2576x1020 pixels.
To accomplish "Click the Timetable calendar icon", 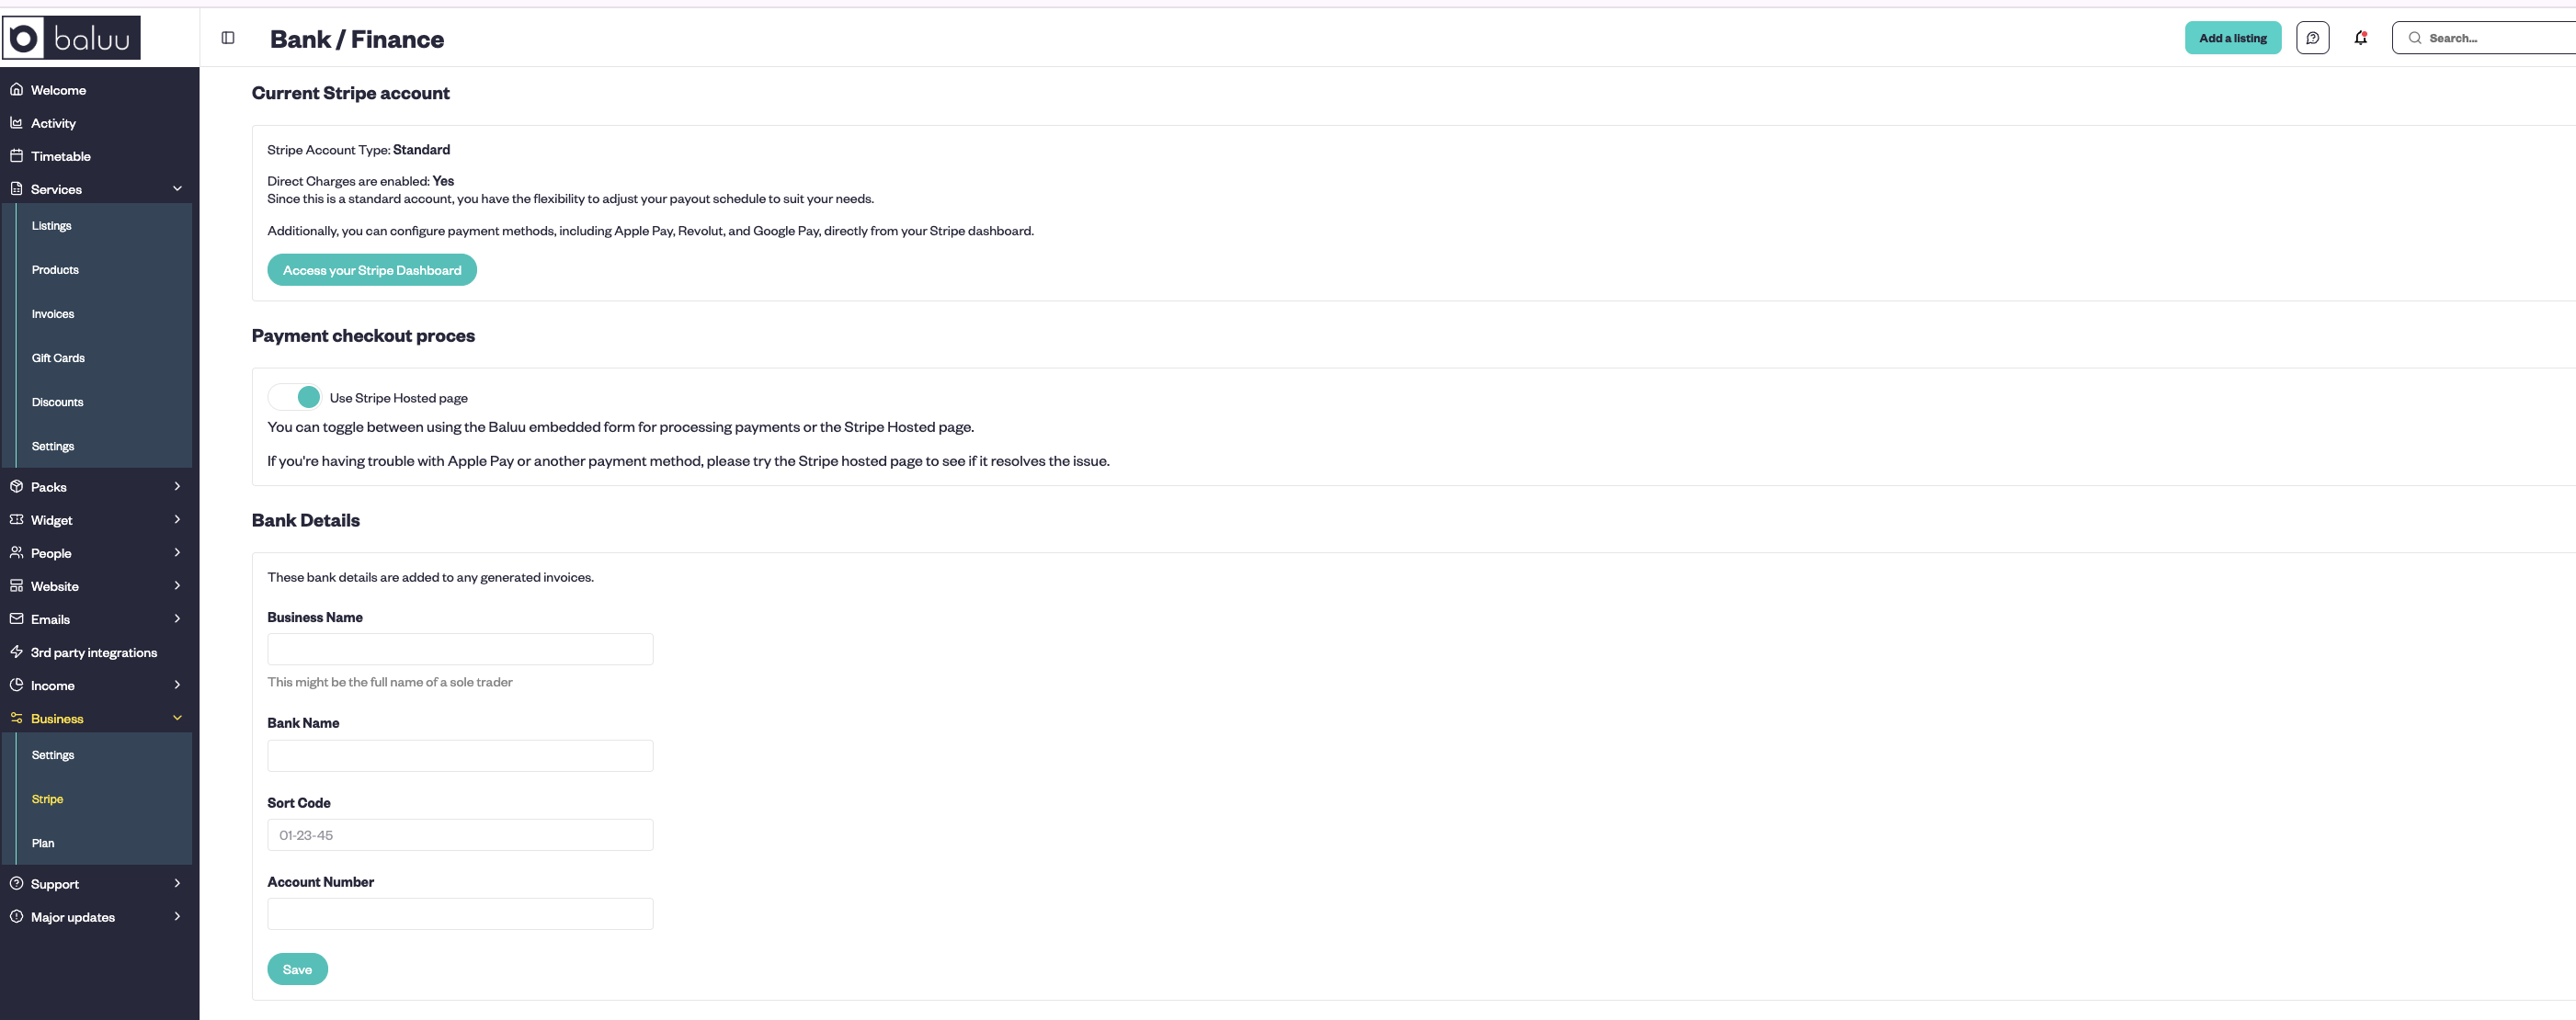I will 16,156.
